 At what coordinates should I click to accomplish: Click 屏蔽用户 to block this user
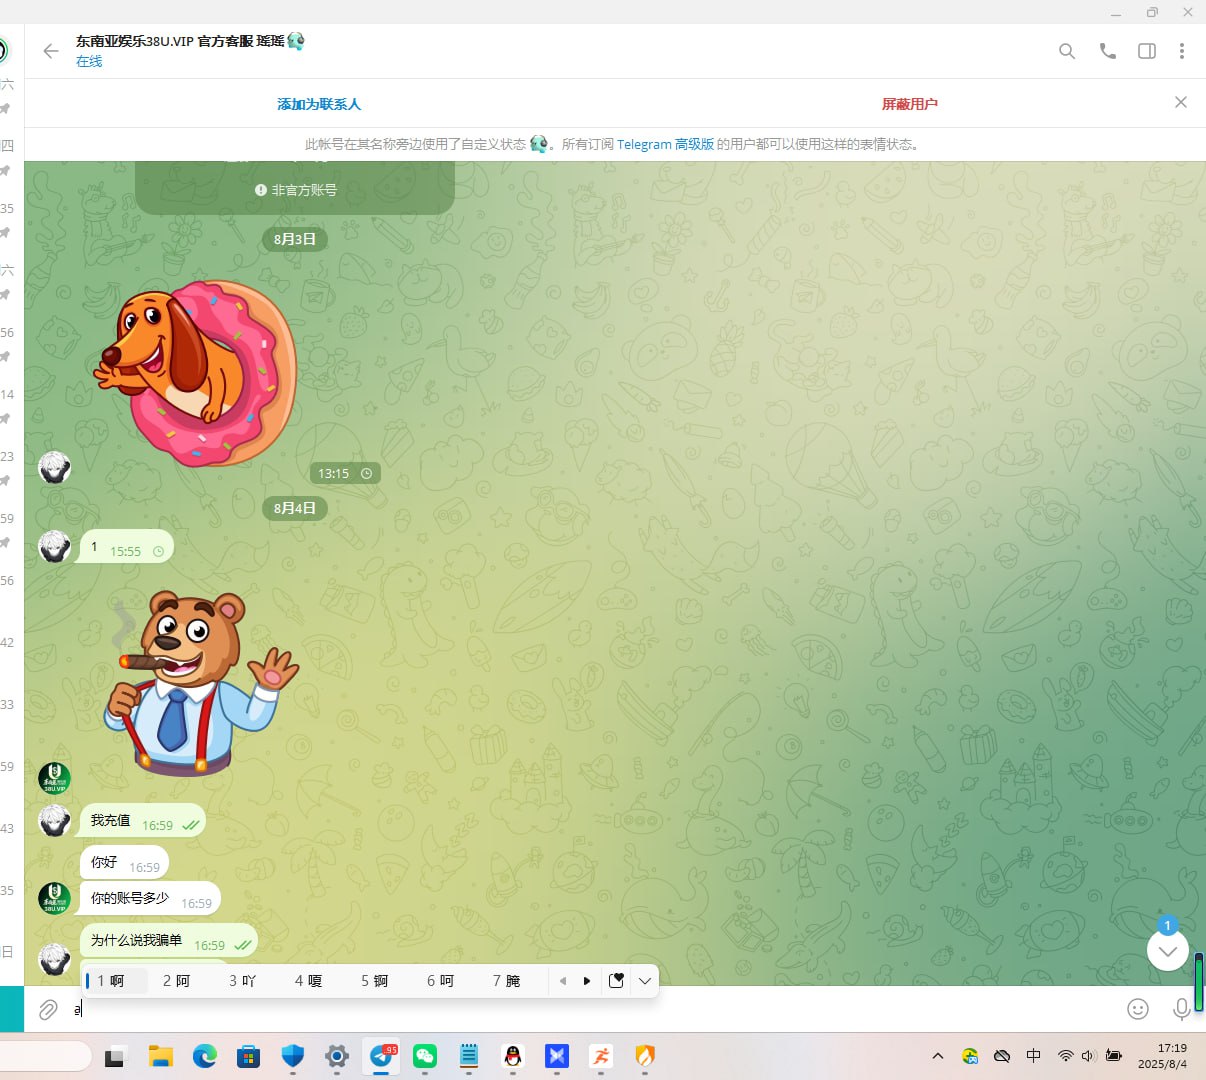(909, 104)
